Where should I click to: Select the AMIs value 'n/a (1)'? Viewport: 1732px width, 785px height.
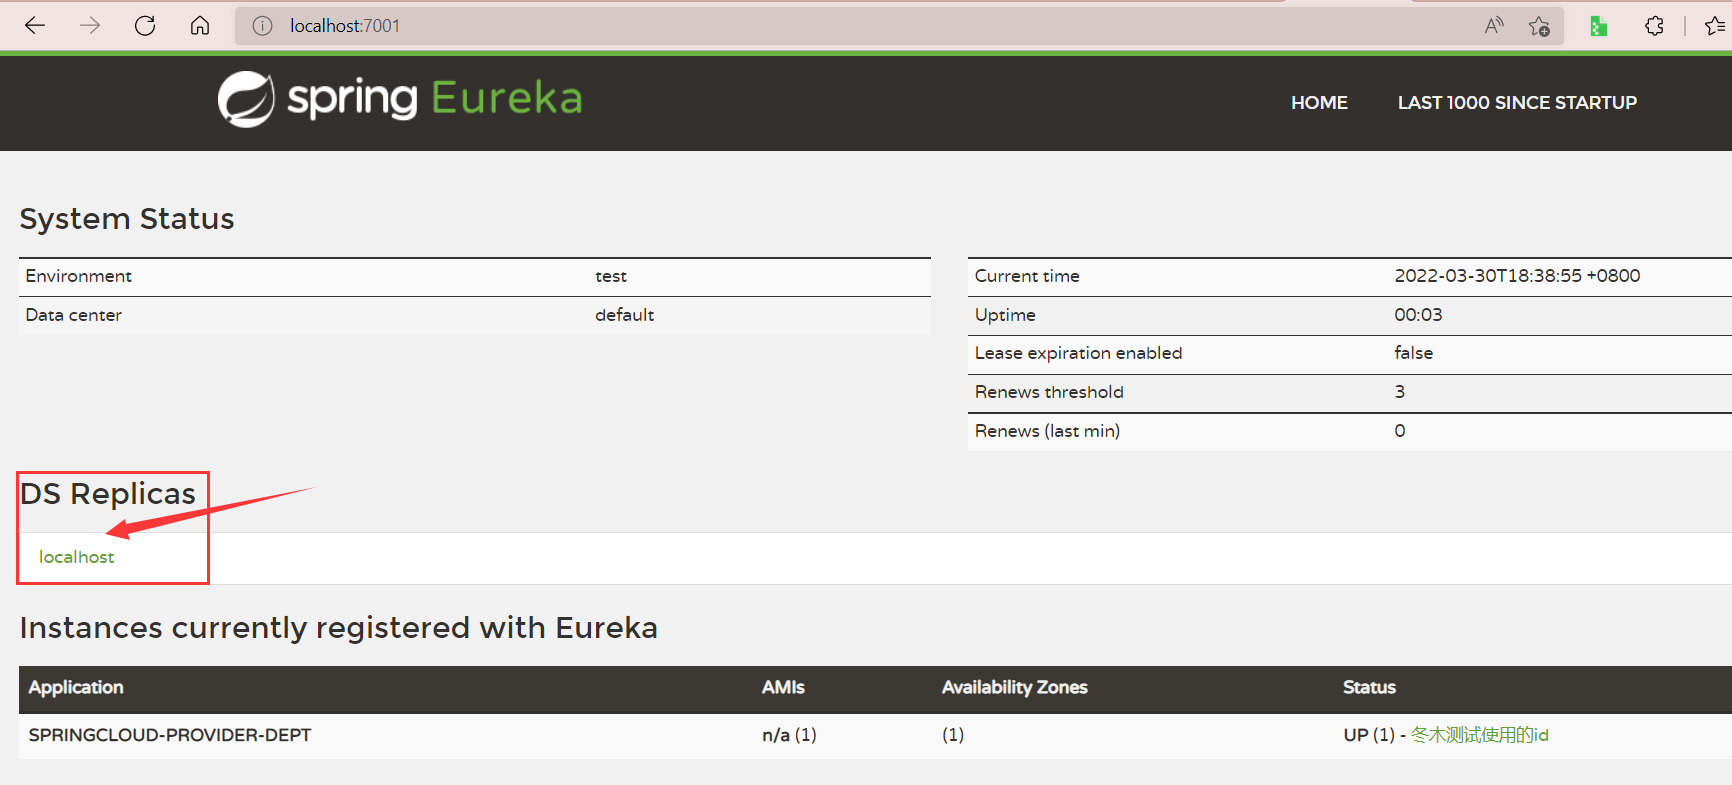(x=789, y=735)
